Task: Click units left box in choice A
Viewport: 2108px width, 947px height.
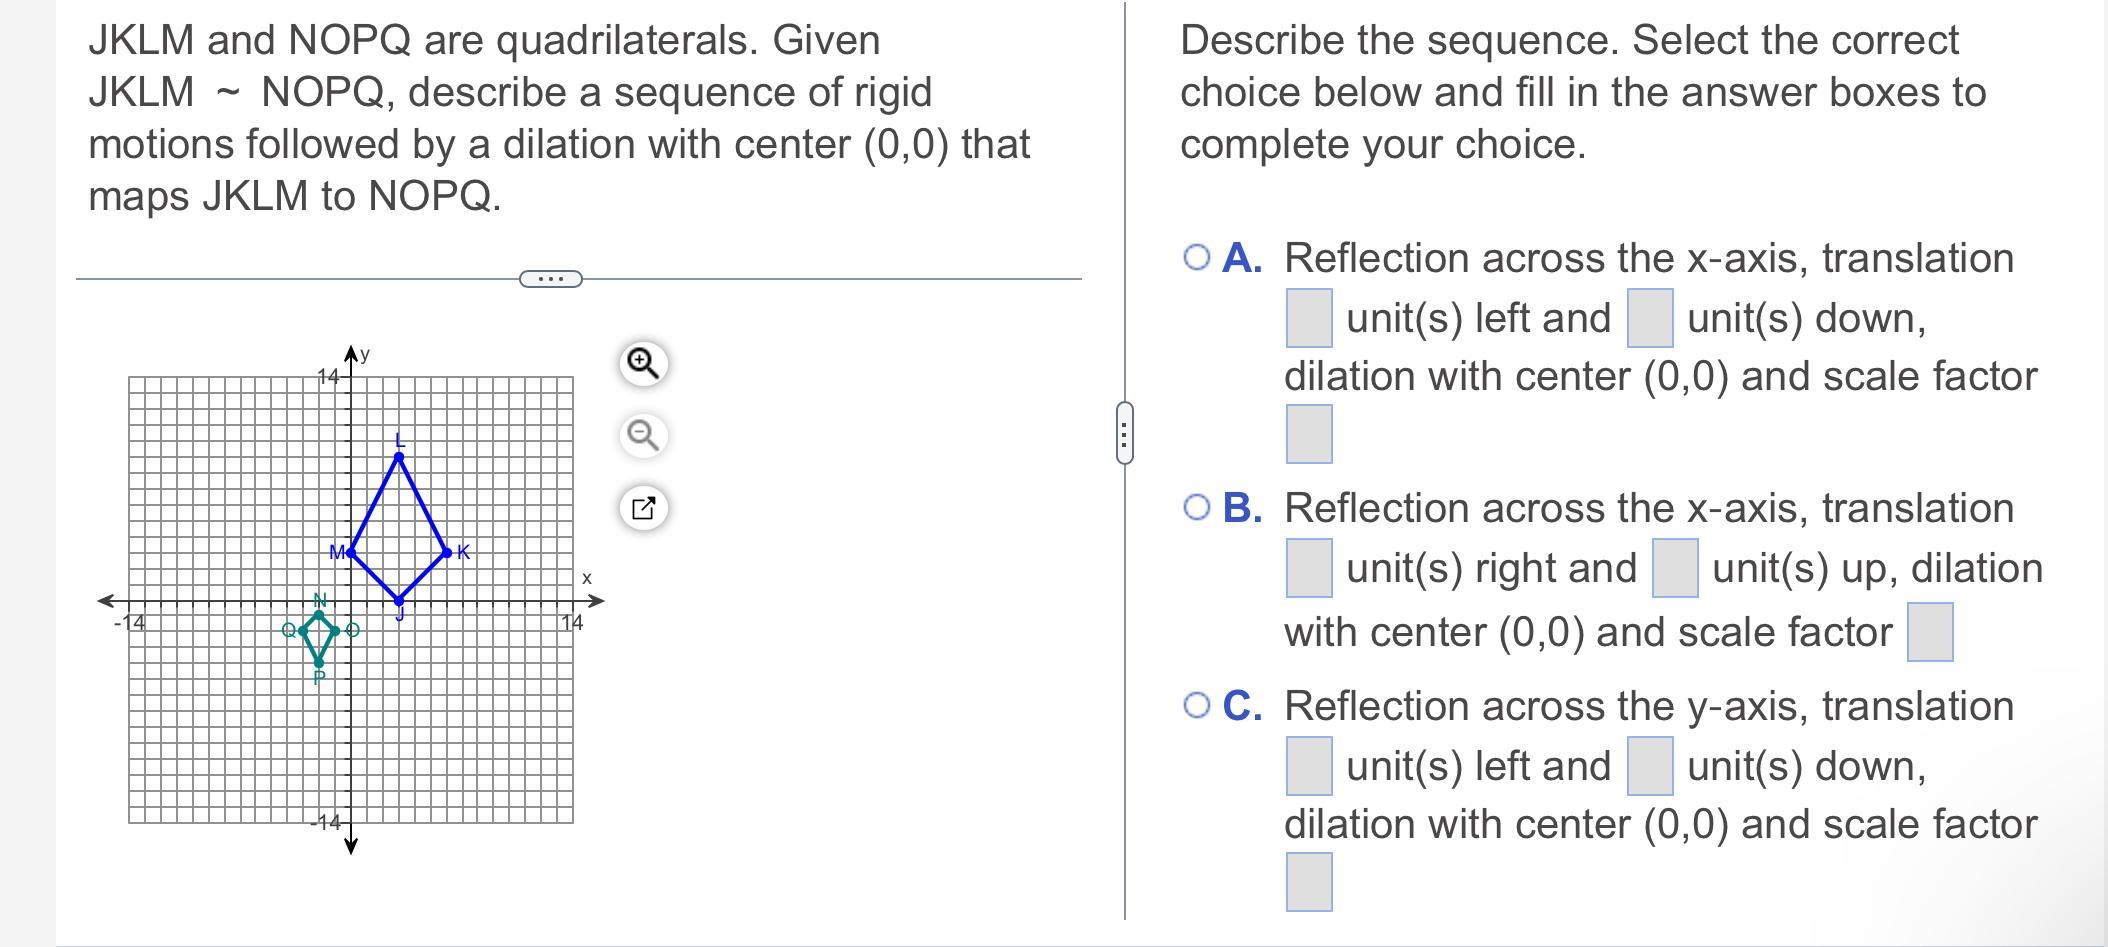Action: coord(1309,318)
